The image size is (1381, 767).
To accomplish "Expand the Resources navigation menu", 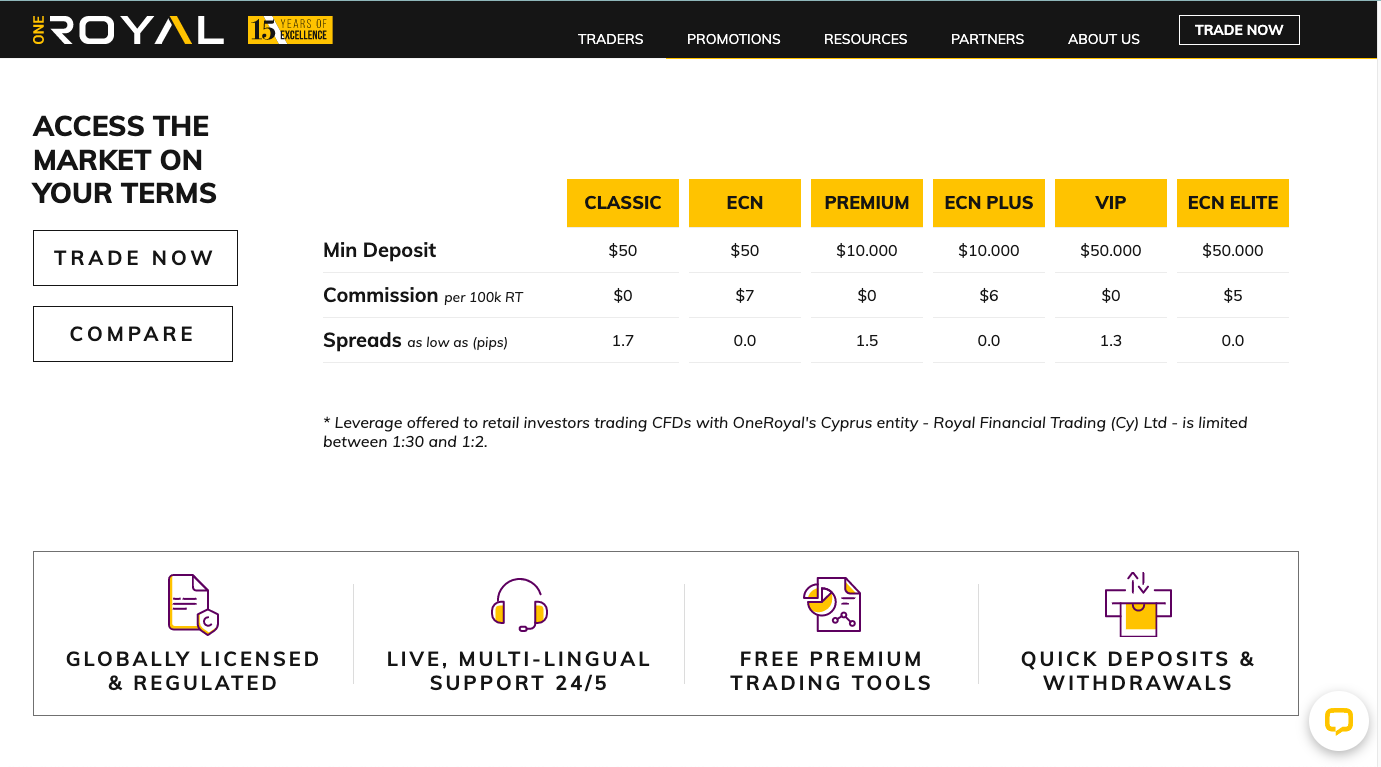I will (865, 39).
